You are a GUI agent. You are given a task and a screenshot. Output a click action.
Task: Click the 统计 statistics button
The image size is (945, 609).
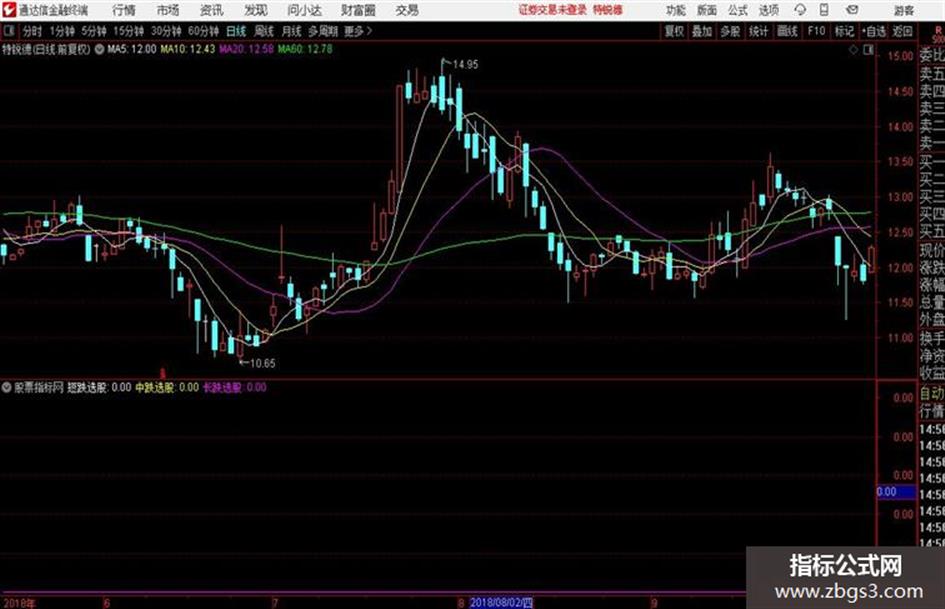coord(758,31)
